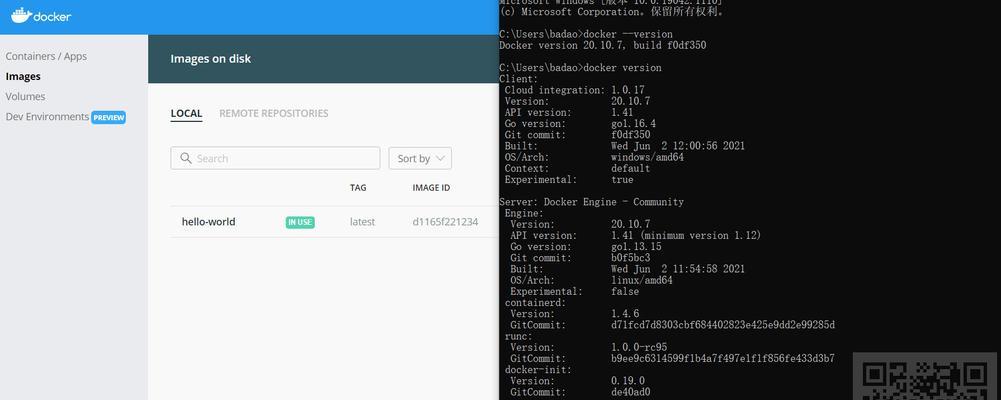
Task: Select Images in the sidebar
Action: [23, 77]
